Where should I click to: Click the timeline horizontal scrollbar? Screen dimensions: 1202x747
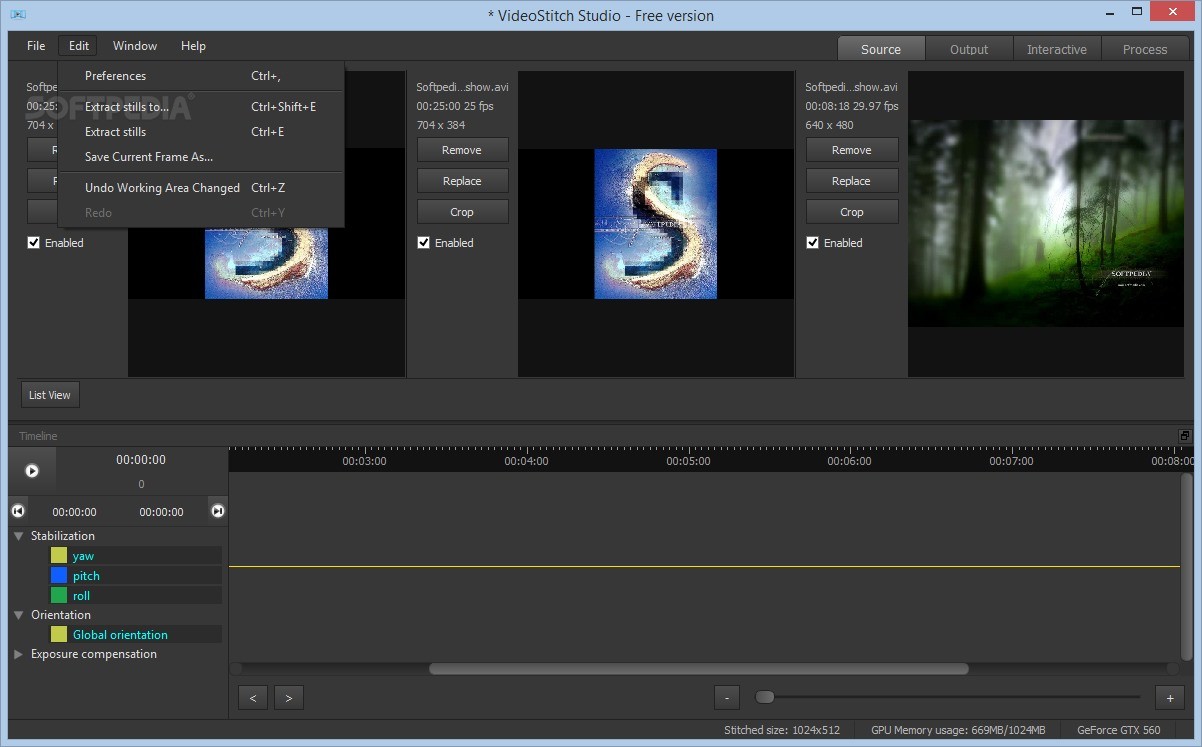(x=699, y=669)
